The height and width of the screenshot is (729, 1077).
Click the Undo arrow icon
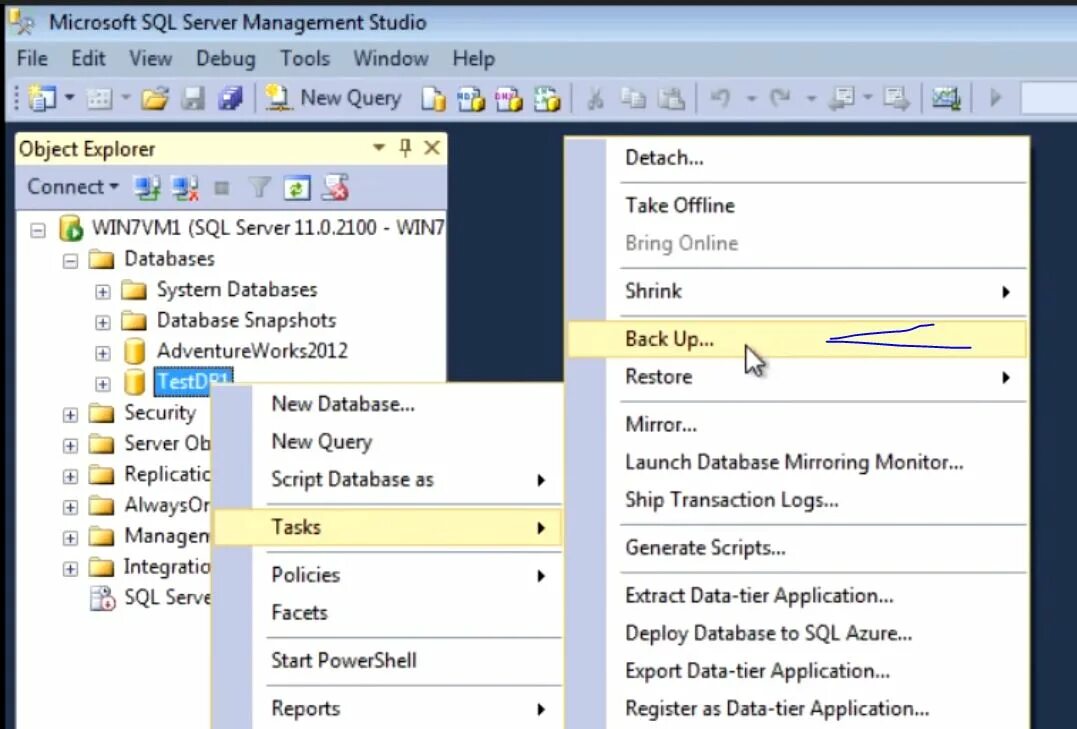(x=720, y=98)
